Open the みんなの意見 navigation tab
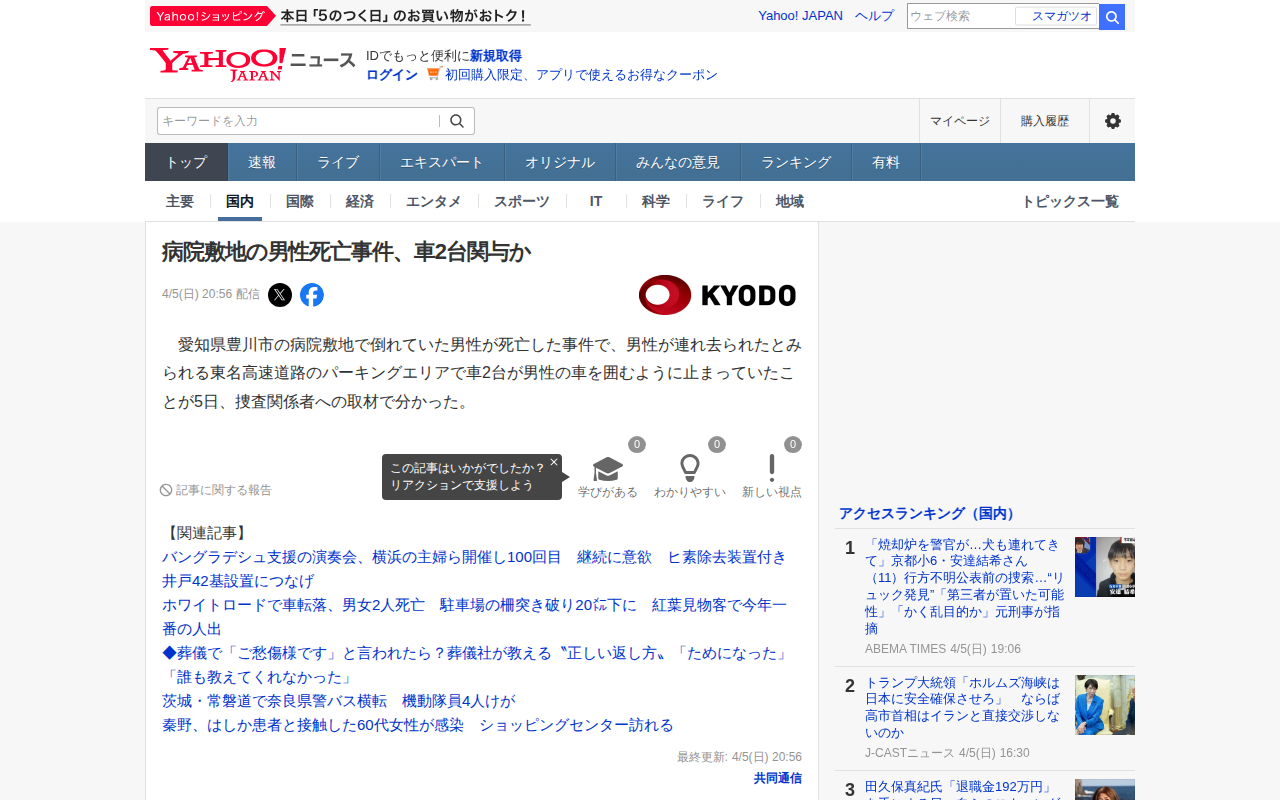Viewport: 1280px width, 800px height. [678, 162]
